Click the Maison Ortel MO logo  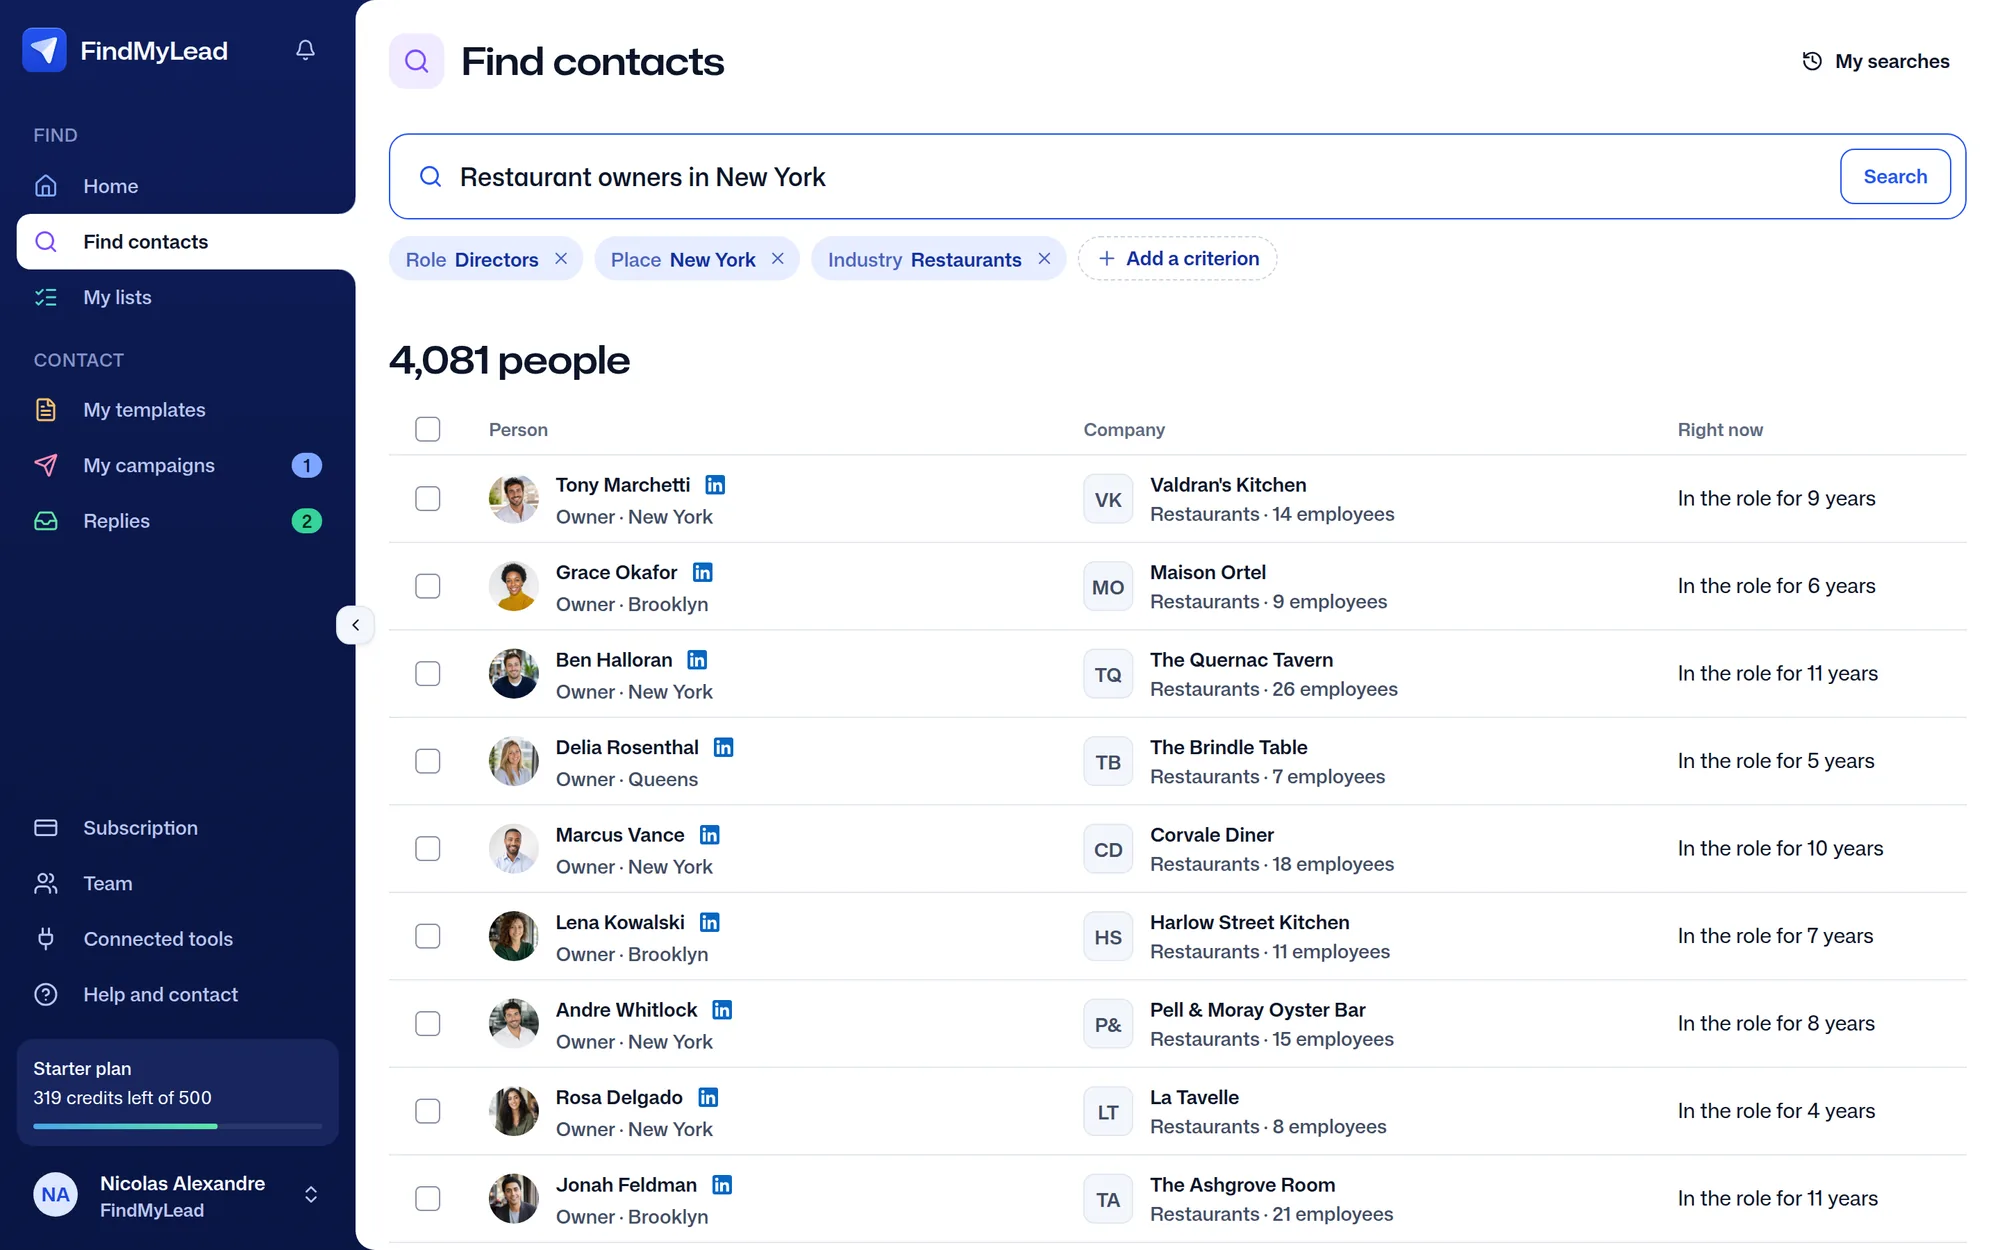1108,587
